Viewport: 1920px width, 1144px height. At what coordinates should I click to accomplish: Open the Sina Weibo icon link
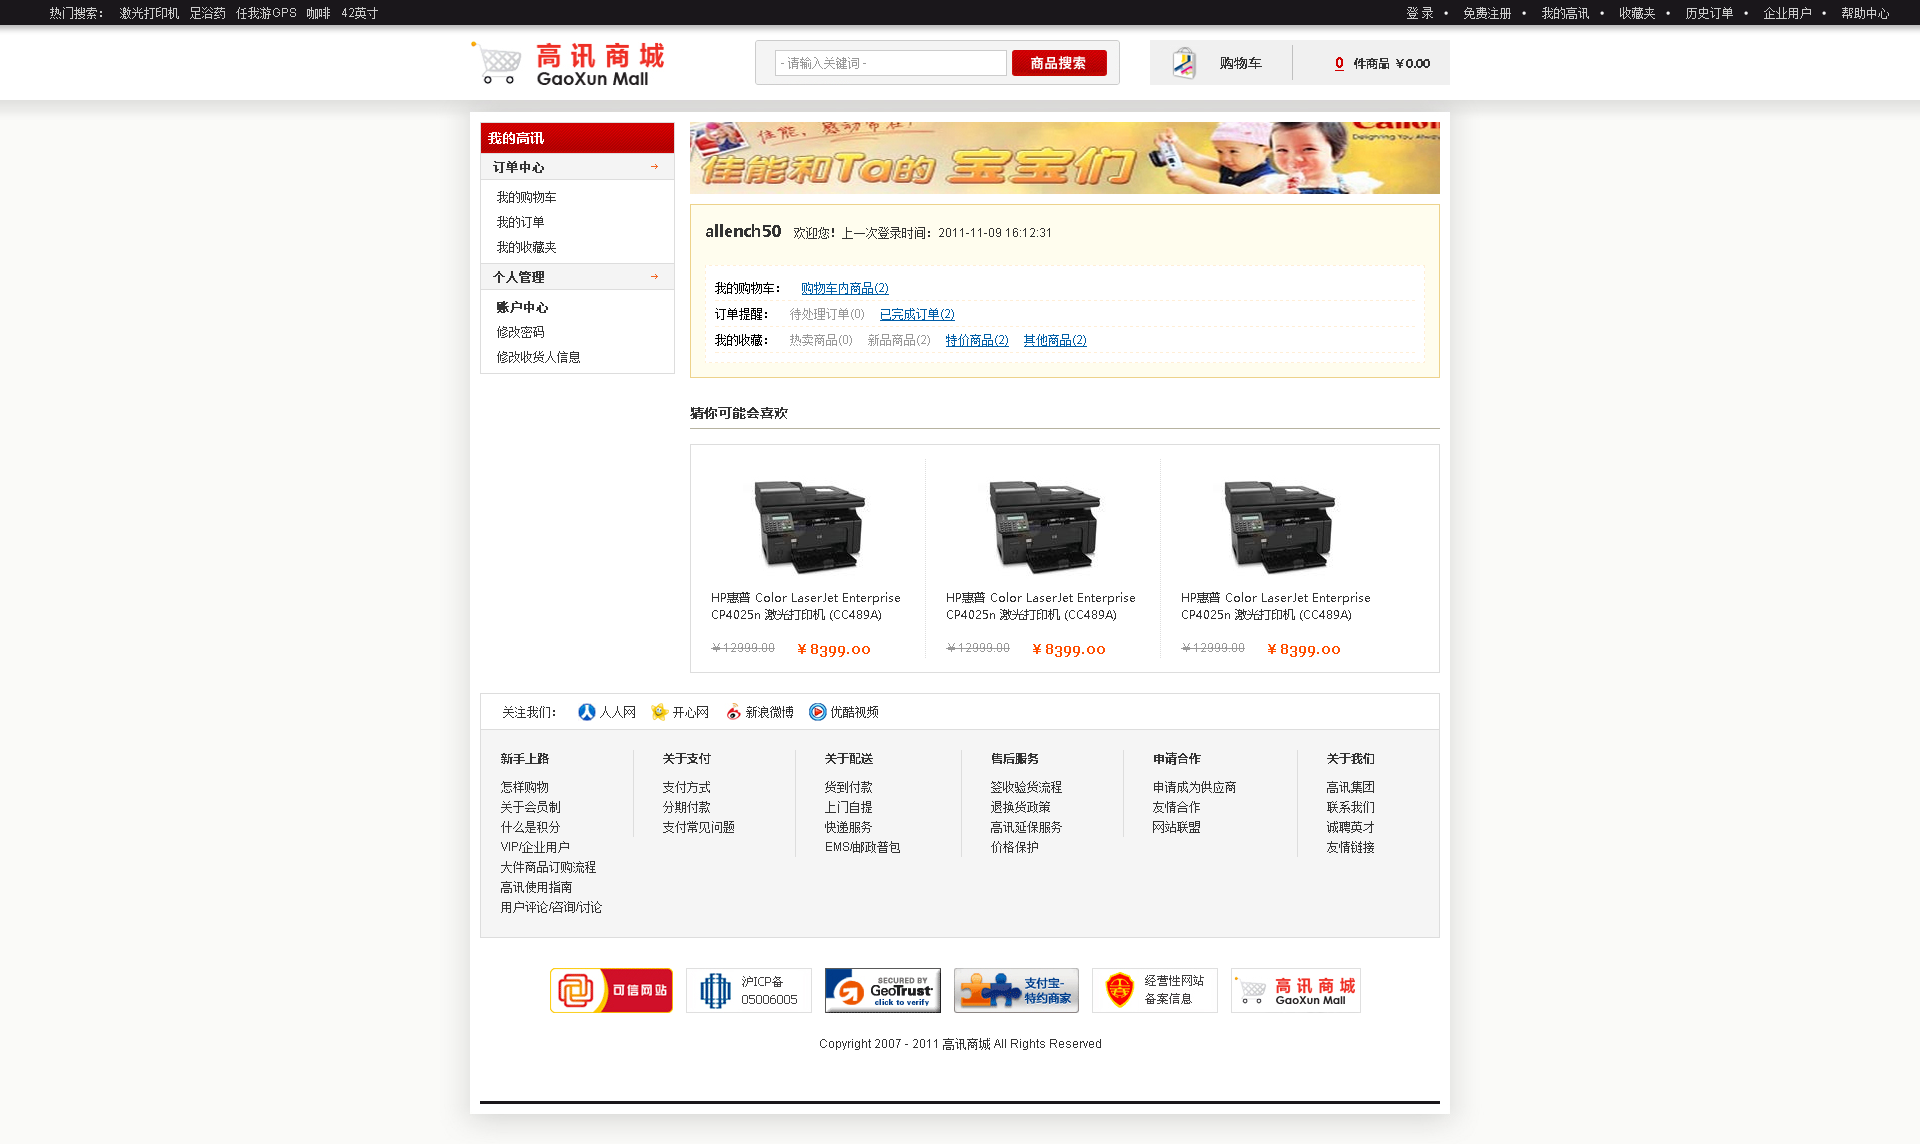click(x=733, y=712)
